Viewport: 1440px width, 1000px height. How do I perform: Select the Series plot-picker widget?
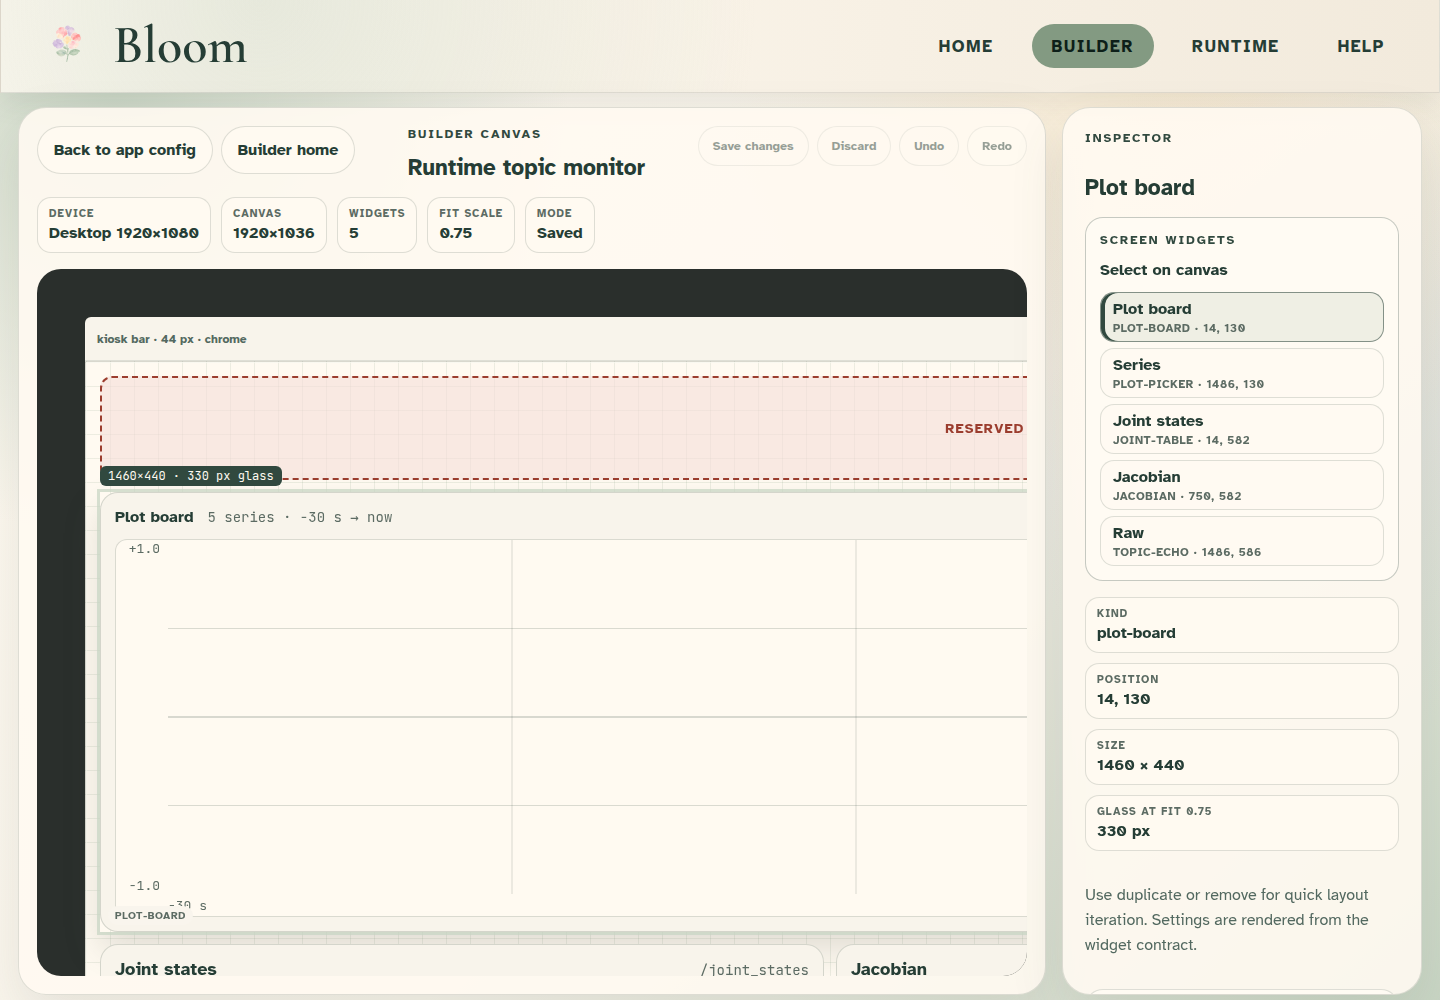coord(1242,373)
